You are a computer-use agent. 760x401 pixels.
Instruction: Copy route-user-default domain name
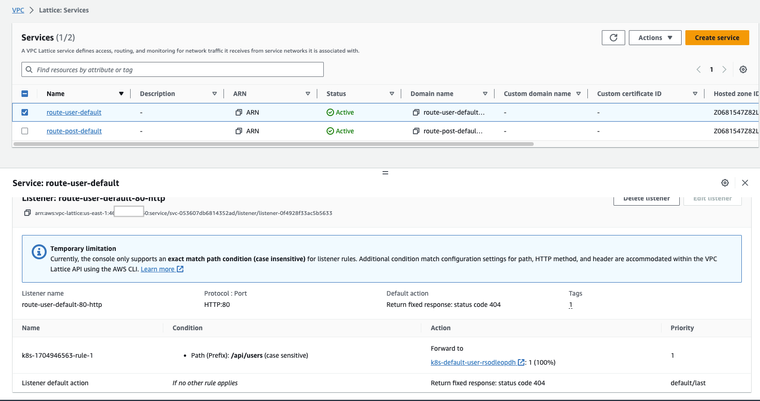[x=416, y=113]
